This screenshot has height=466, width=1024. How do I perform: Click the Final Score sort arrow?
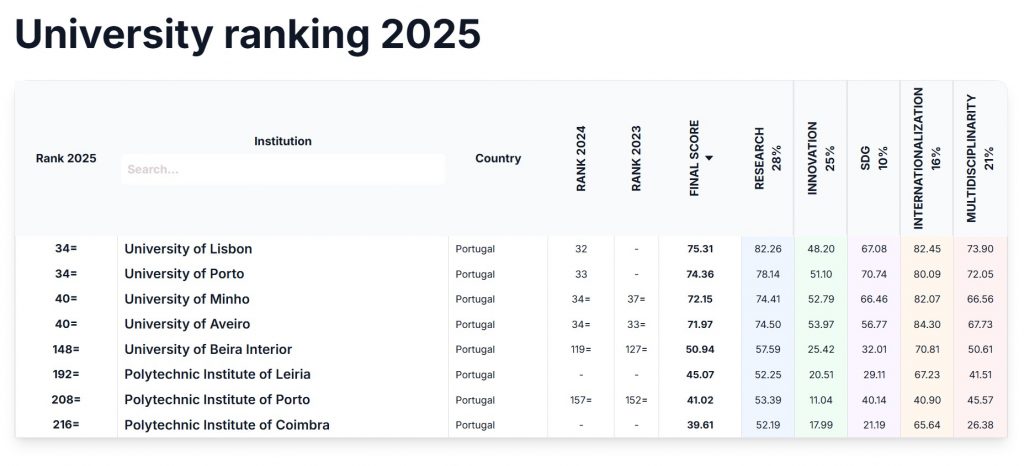709,158
